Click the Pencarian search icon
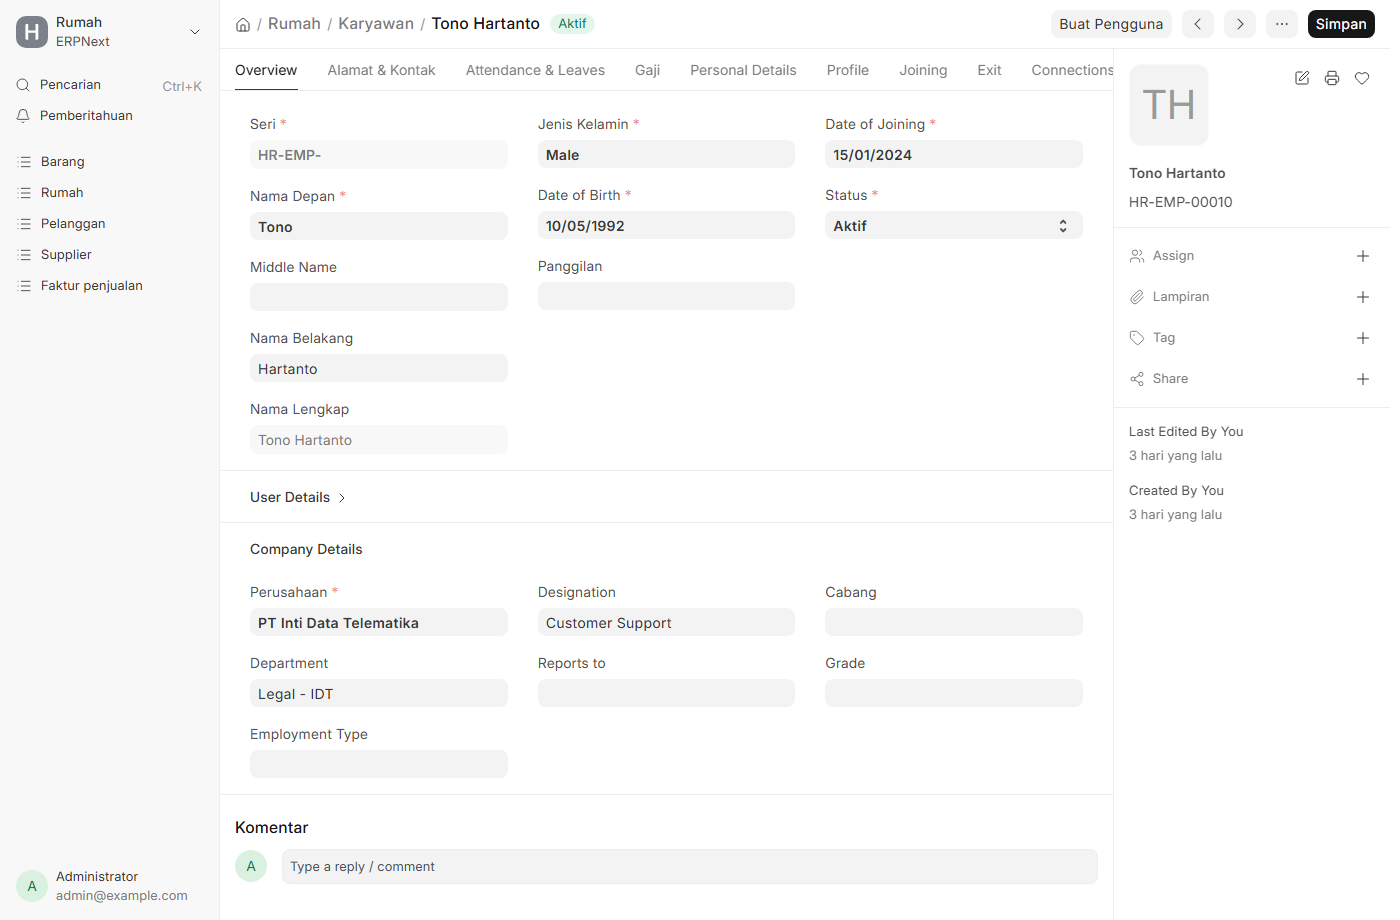The height and width of the screenshot is (920, 1400). coord(23,85)
